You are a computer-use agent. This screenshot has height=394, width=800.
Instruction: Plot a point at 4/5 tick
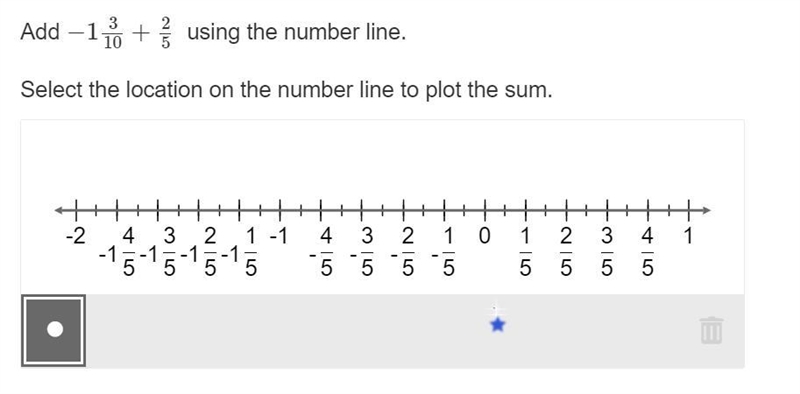(648, 210)
